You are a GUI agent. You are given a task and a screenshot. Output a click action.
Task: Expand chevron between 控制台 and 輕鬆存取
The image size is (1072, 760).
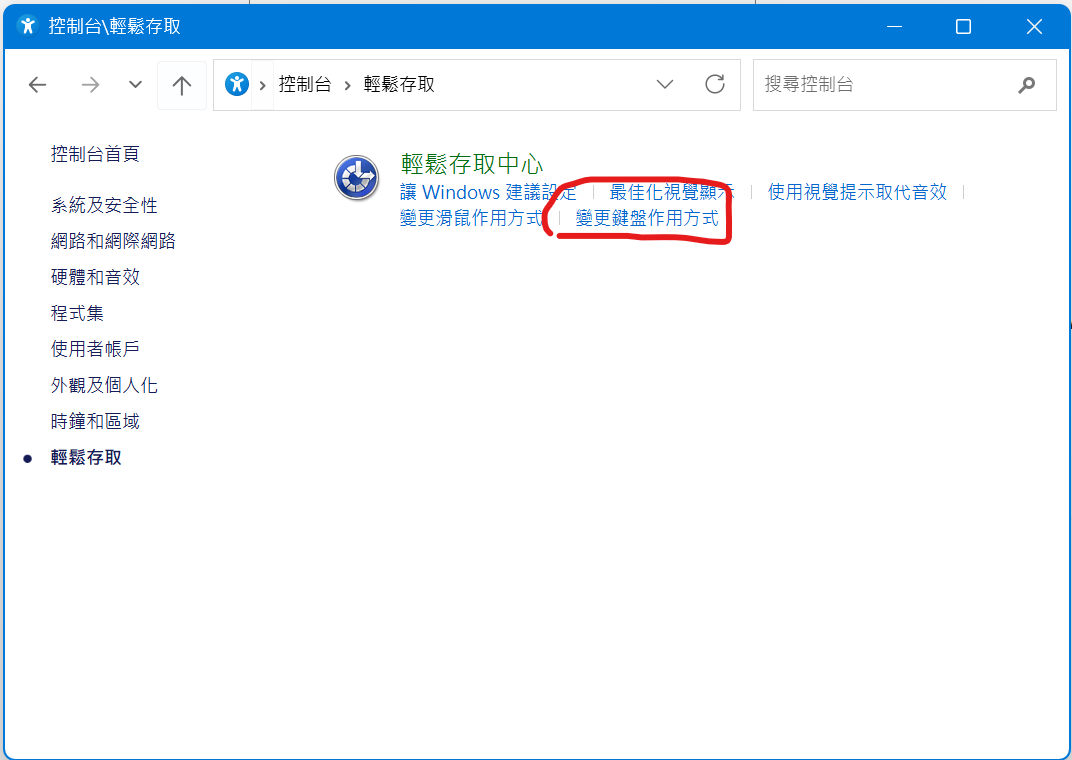[x=348, y=85]
